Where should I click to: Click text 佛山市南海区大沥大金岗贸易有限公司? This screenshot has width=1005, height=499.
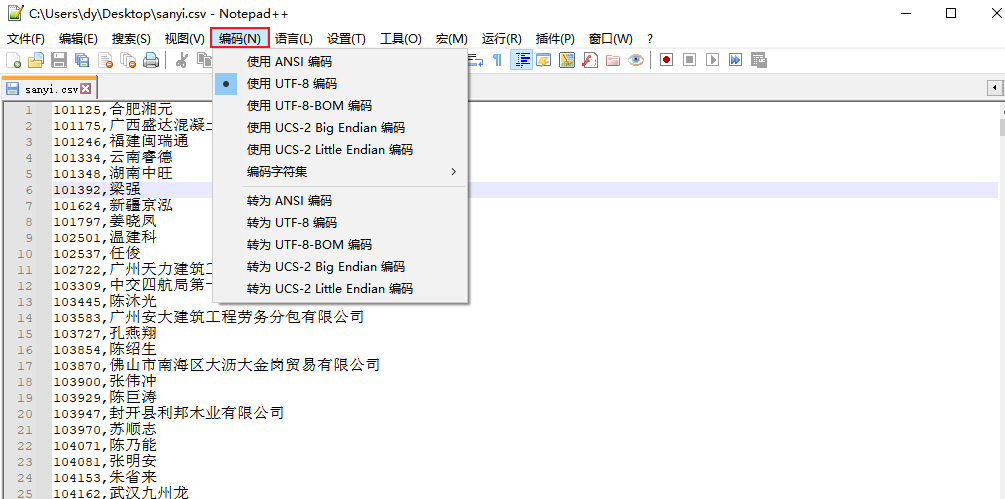(x=245, y=365)
